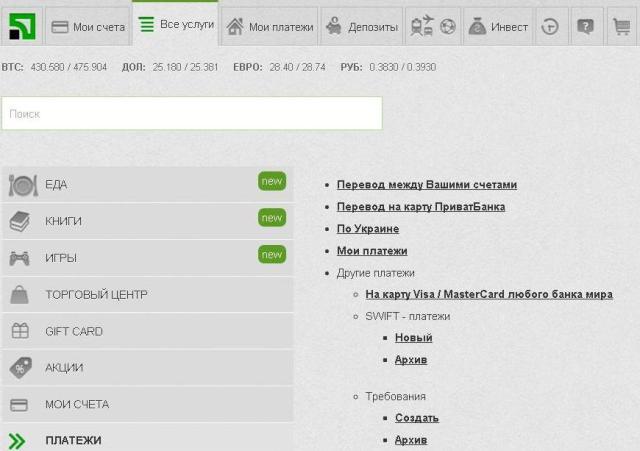Click the globe icon in top bar
The width and height of the screenshot is (640, 451).
pyautogui.click(x=448, y=27)
